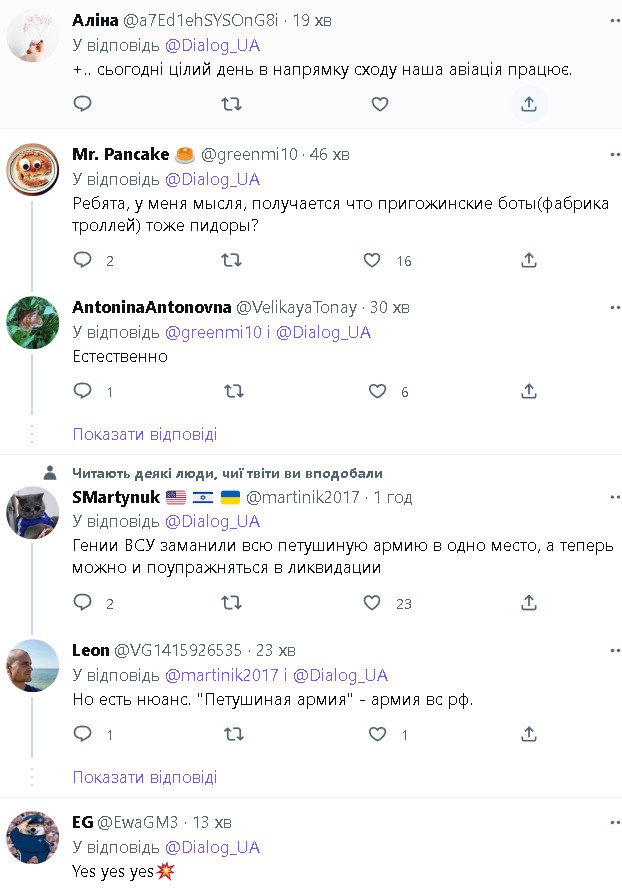Show replies under Leon's tweet
The height and width of the screenshot is (891, 622).
click(x=145, y=777)
